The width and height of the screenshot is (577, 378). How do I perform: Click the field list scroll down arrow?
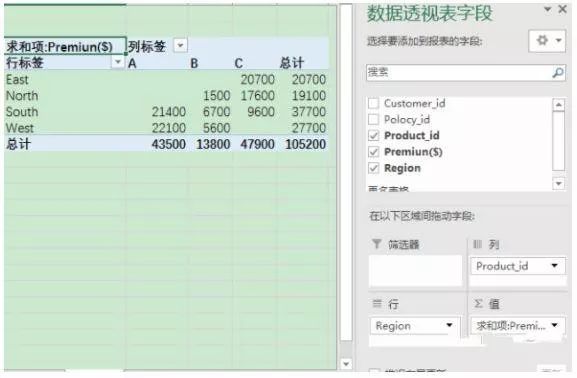point(559,183)
